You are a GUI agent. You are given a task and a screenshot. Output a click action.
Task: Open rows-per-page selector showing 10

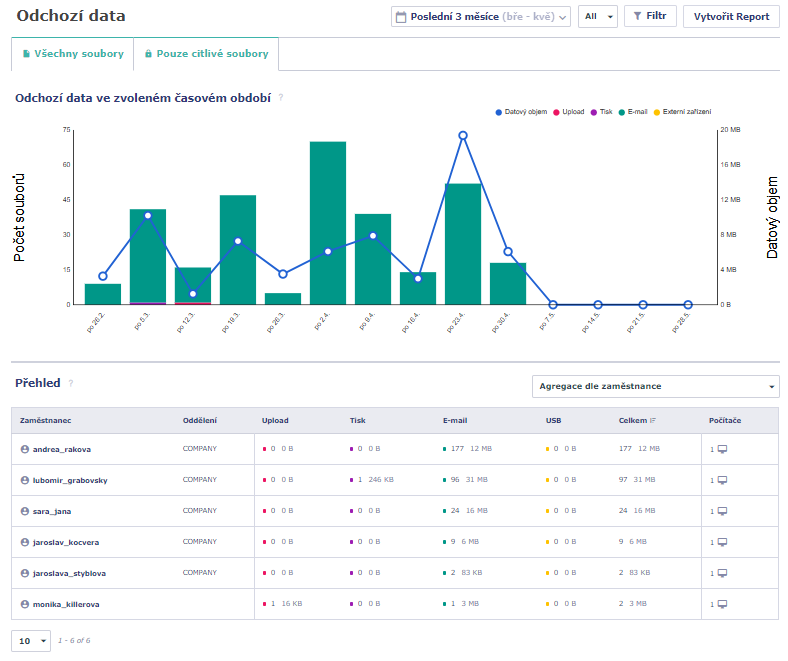31,641
